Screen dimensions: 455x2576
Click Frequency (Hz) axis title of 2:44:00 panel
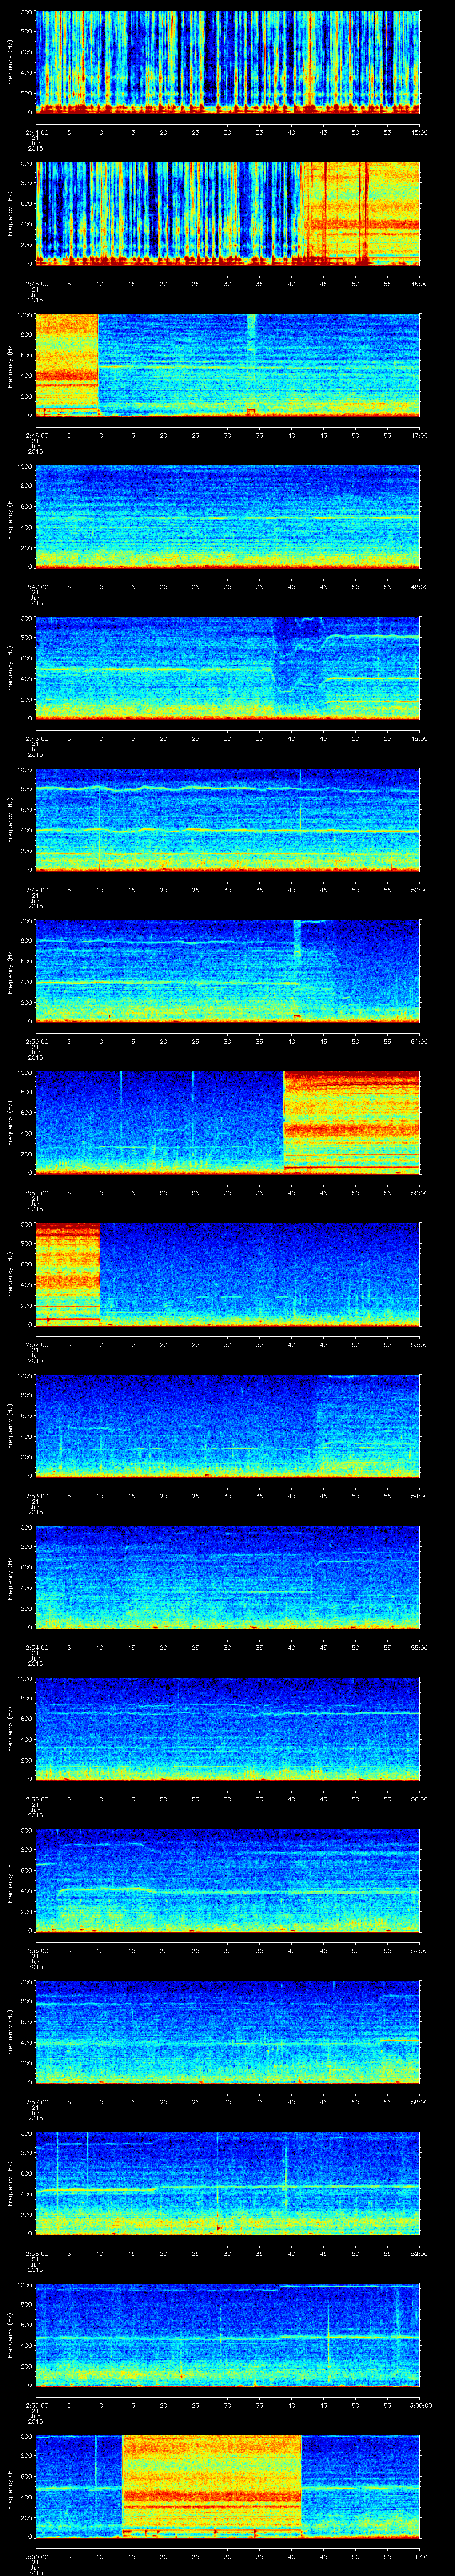(x=10, y=62)
